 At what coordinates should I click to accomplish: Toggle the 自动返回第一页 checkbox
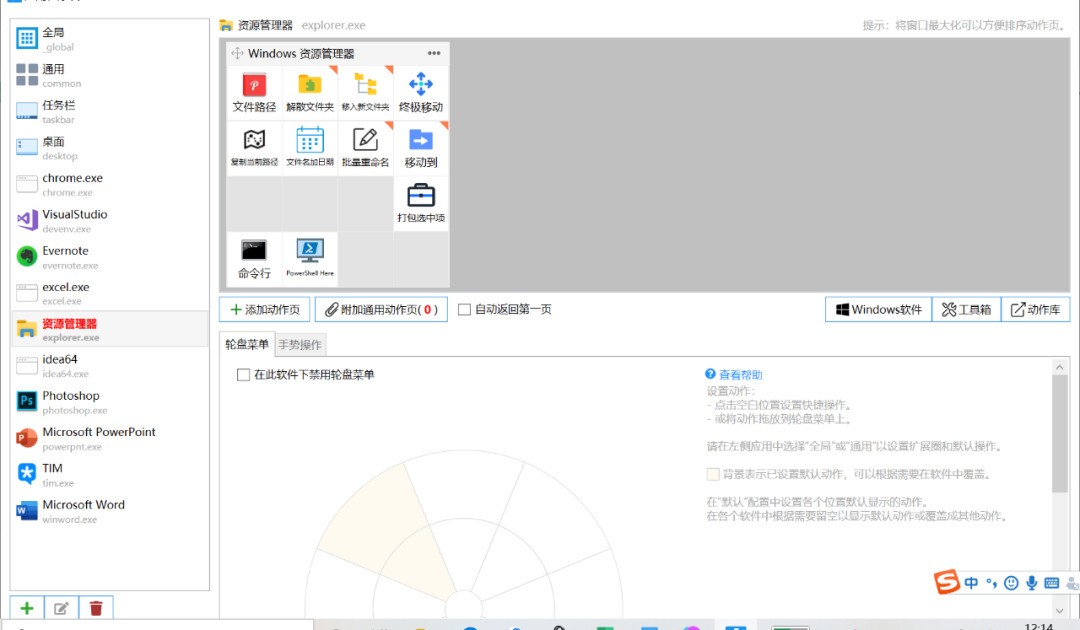click(464, 309)
